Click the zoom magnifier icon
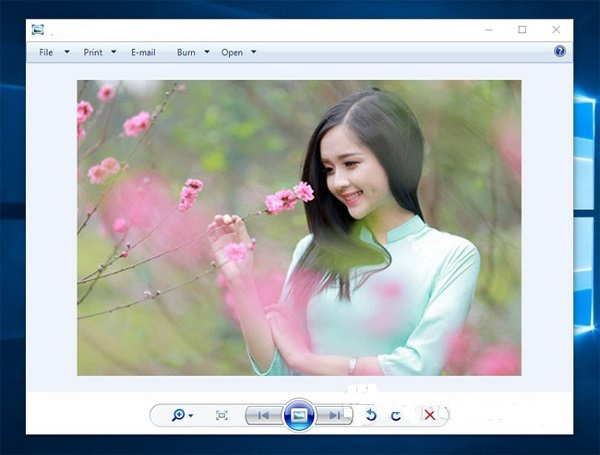 178,415
